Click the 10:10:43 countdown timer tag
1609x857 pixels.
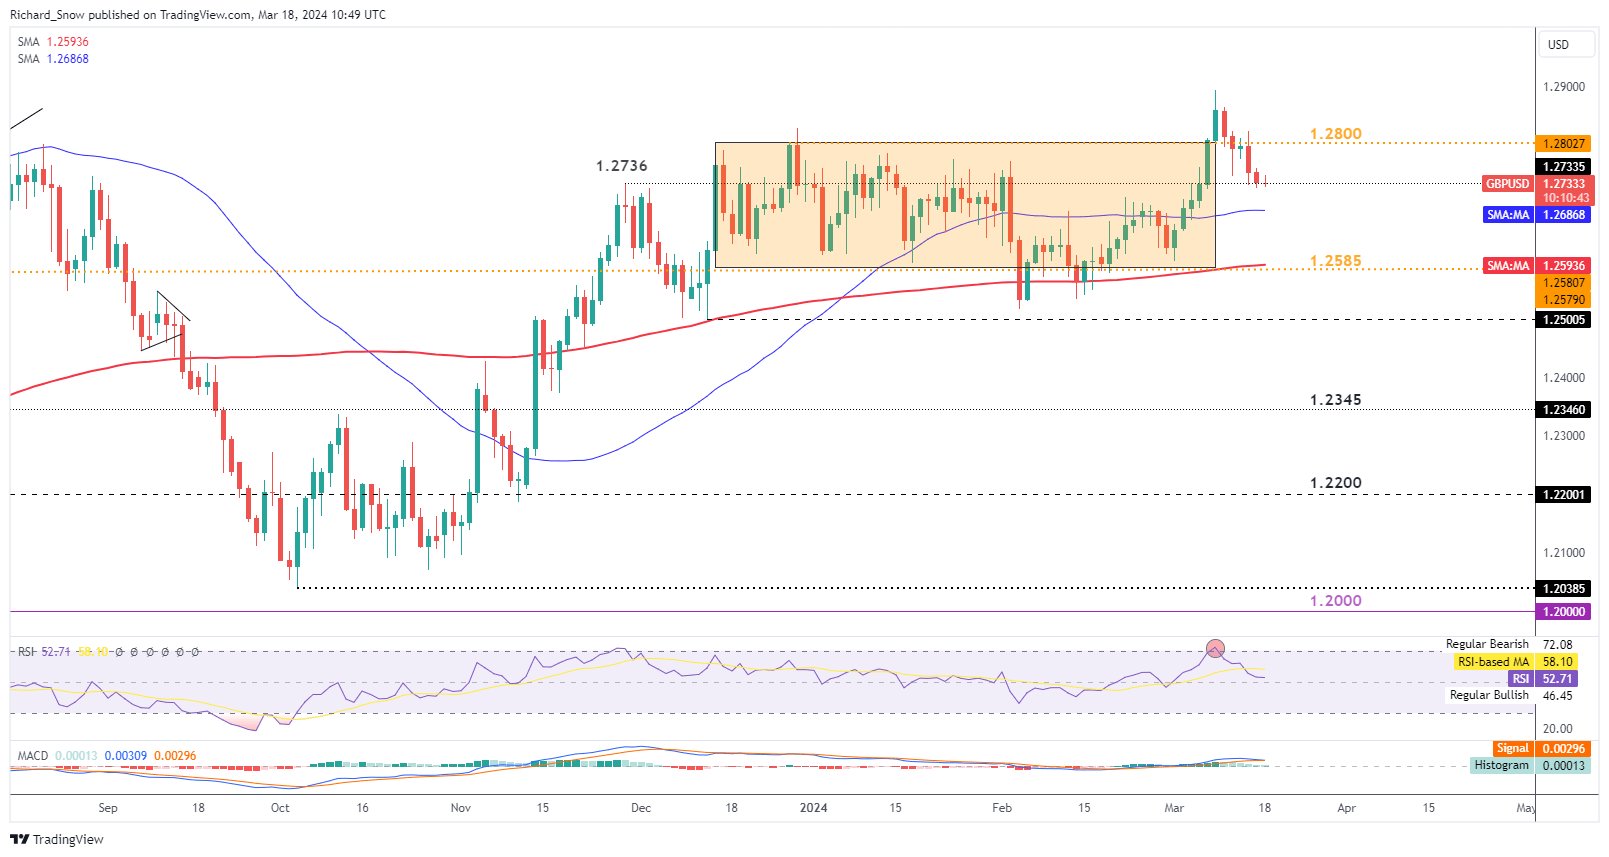click(x=1563, y=198)
